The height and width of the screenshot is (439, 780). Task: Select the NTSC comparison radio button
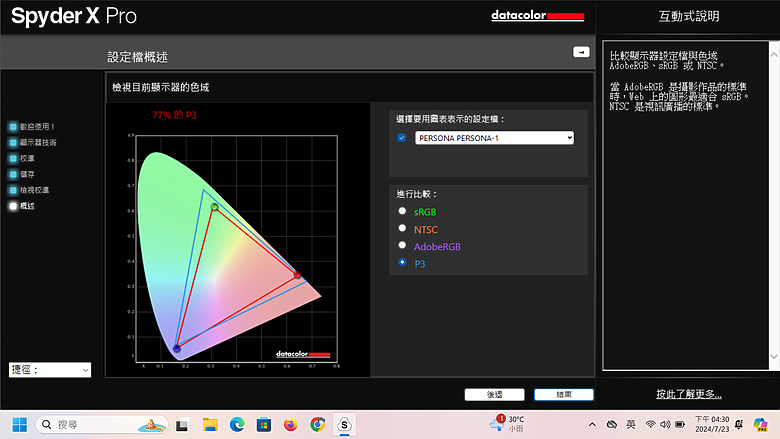click(402, 228)
